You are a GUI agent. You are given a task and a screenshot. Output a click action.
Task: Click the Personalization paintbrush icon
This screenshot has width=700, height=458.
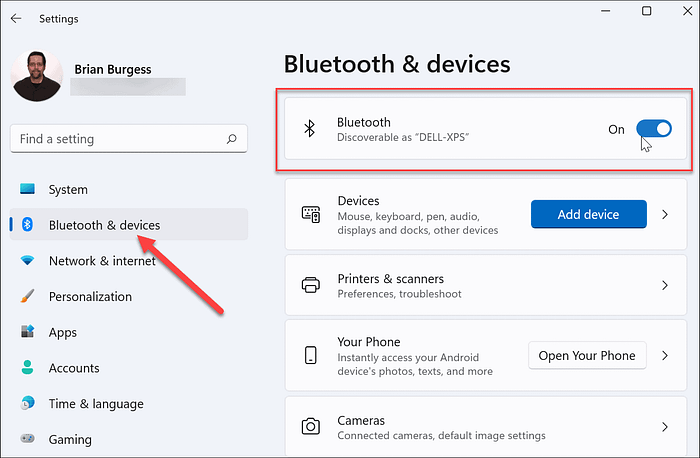[27, 296]
